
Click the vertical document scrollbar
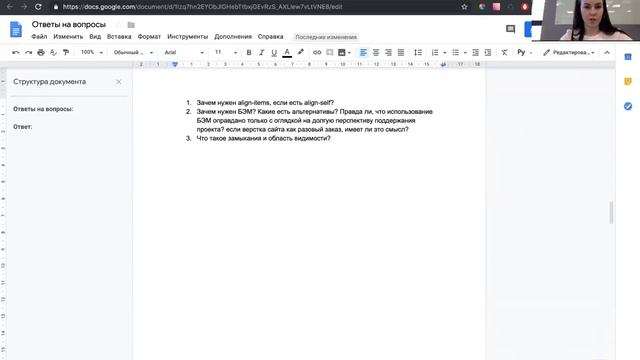coord(611,212)
